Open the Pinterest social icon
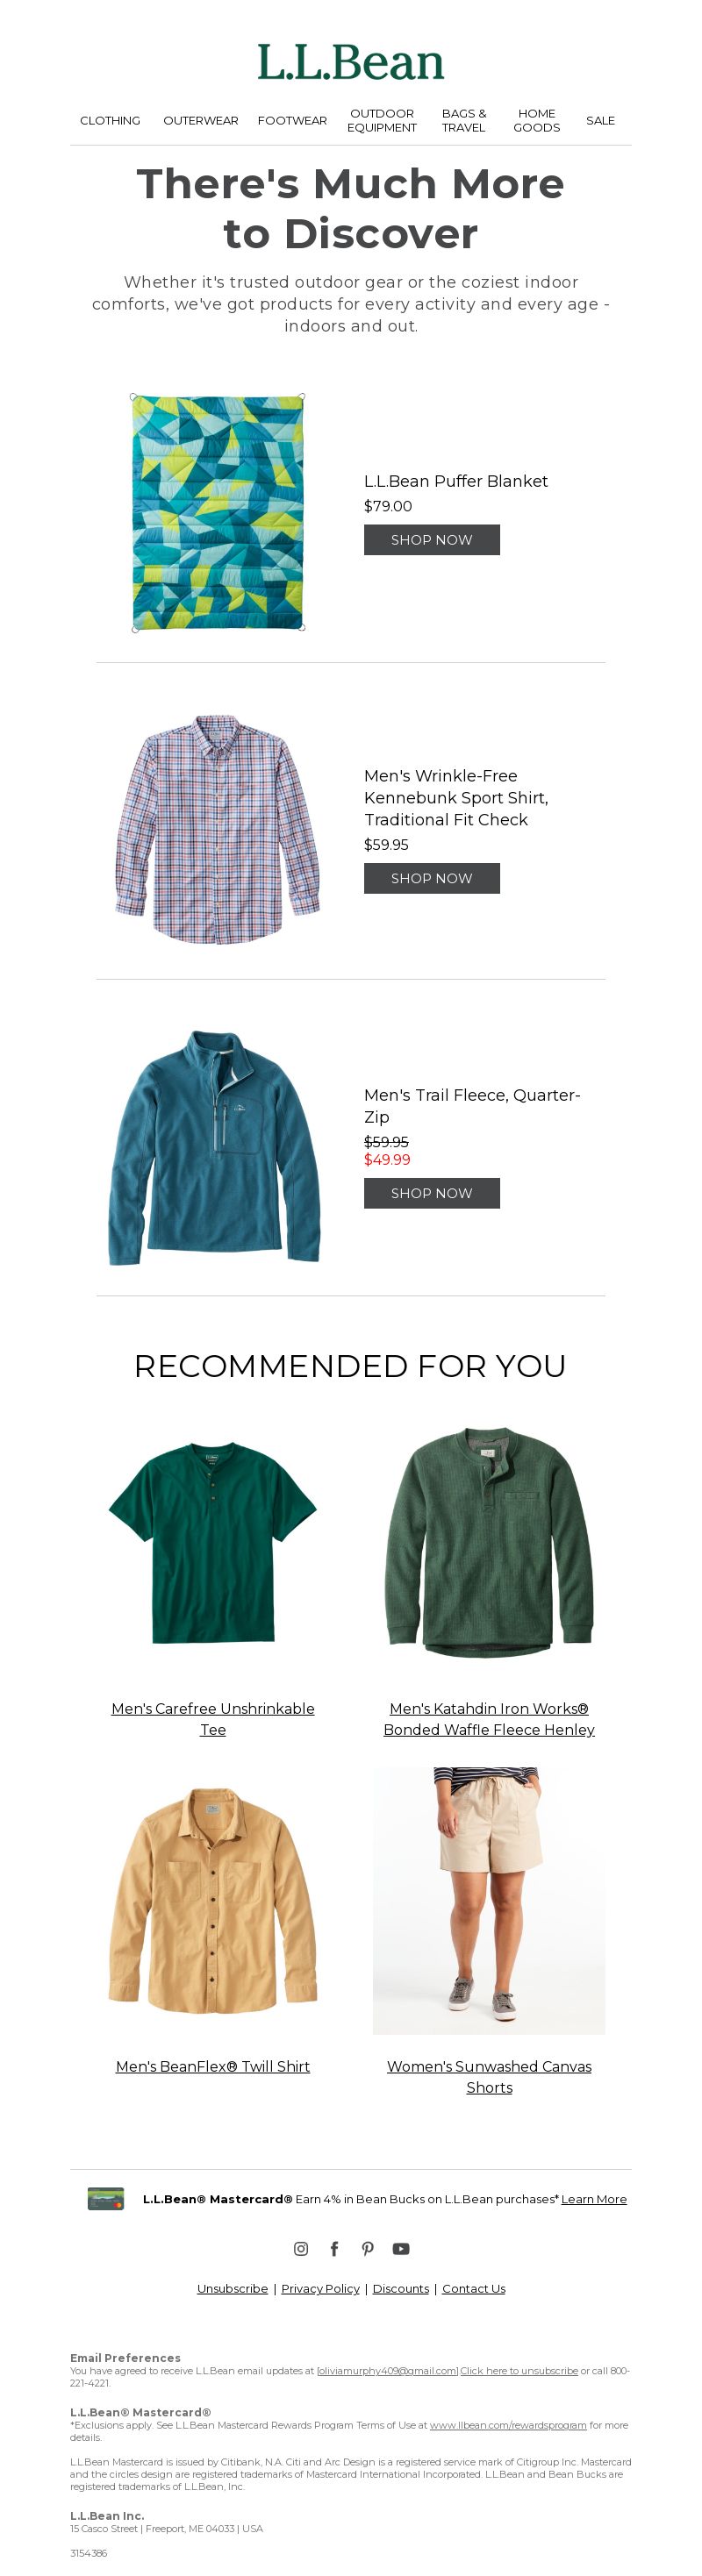The image size is (702, 2576). point(368,2248)
